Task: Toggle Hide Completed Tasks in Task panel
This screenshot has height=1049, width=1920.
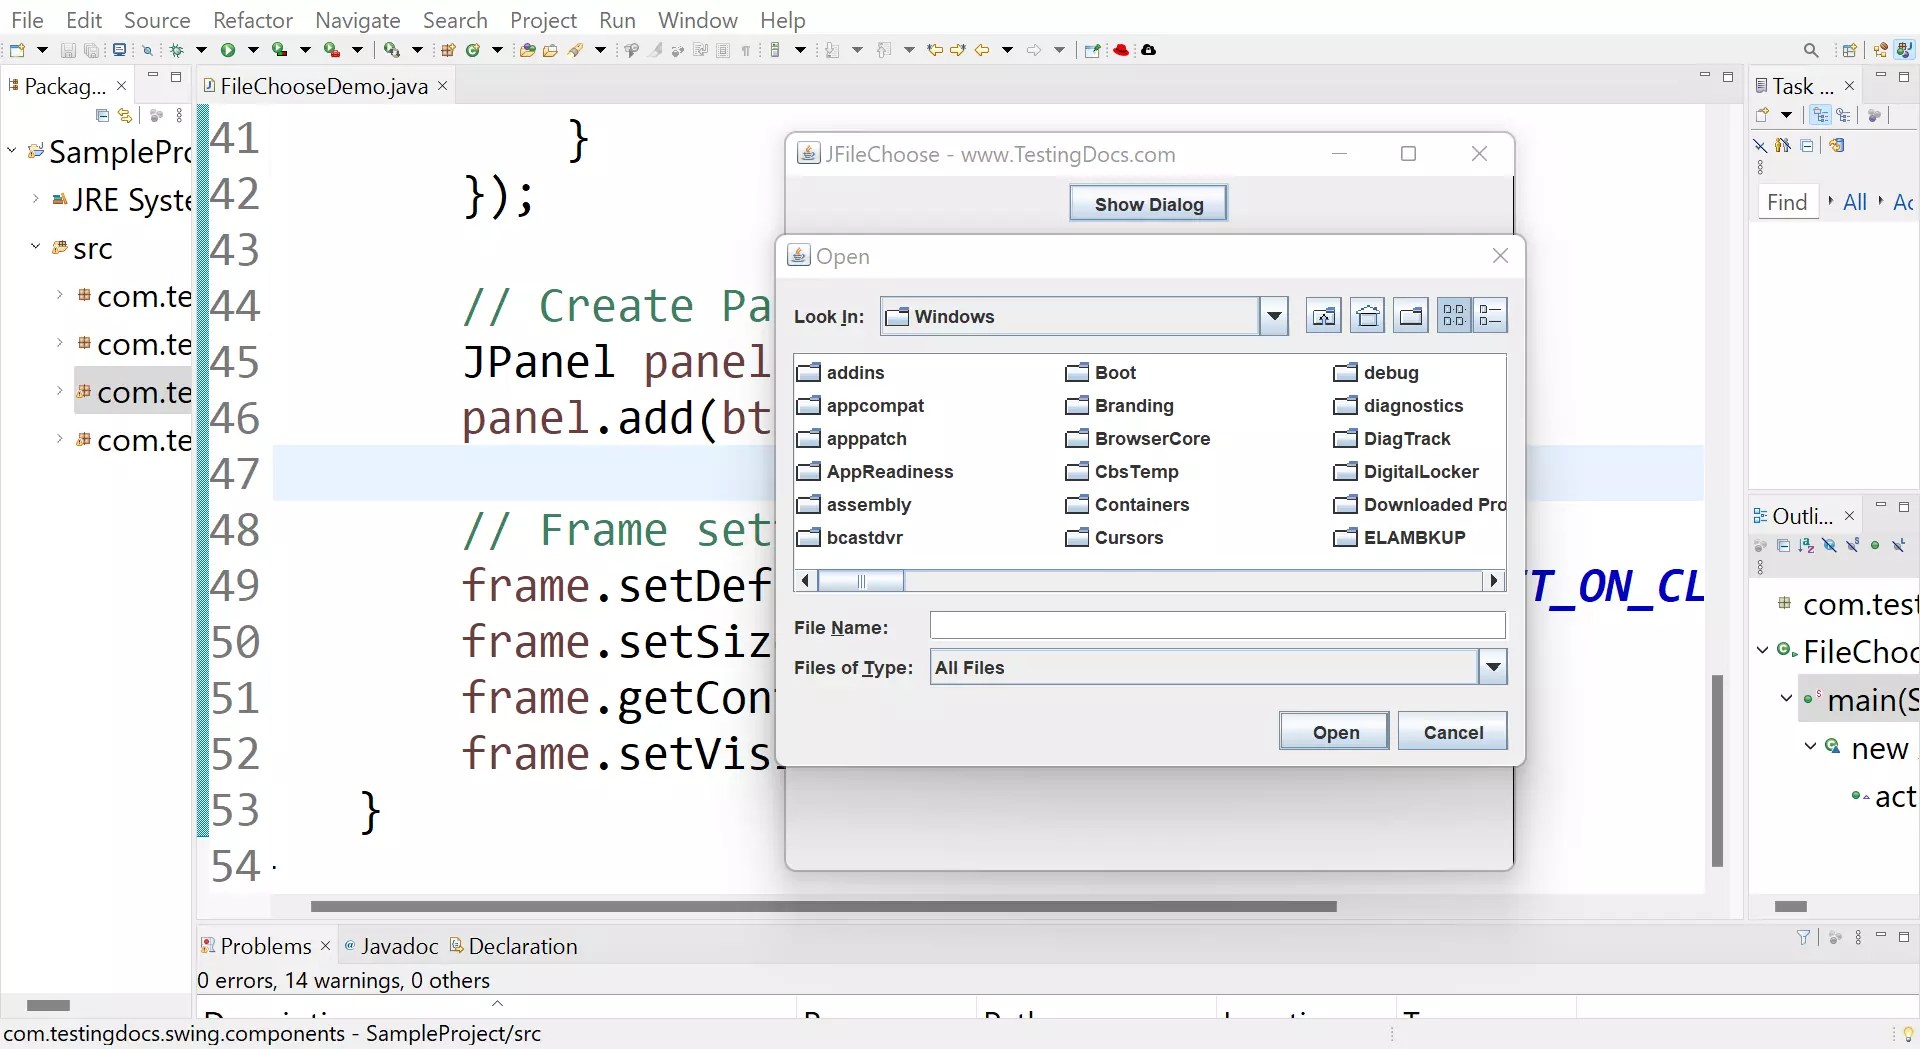Action: (x=1760, y=145)
